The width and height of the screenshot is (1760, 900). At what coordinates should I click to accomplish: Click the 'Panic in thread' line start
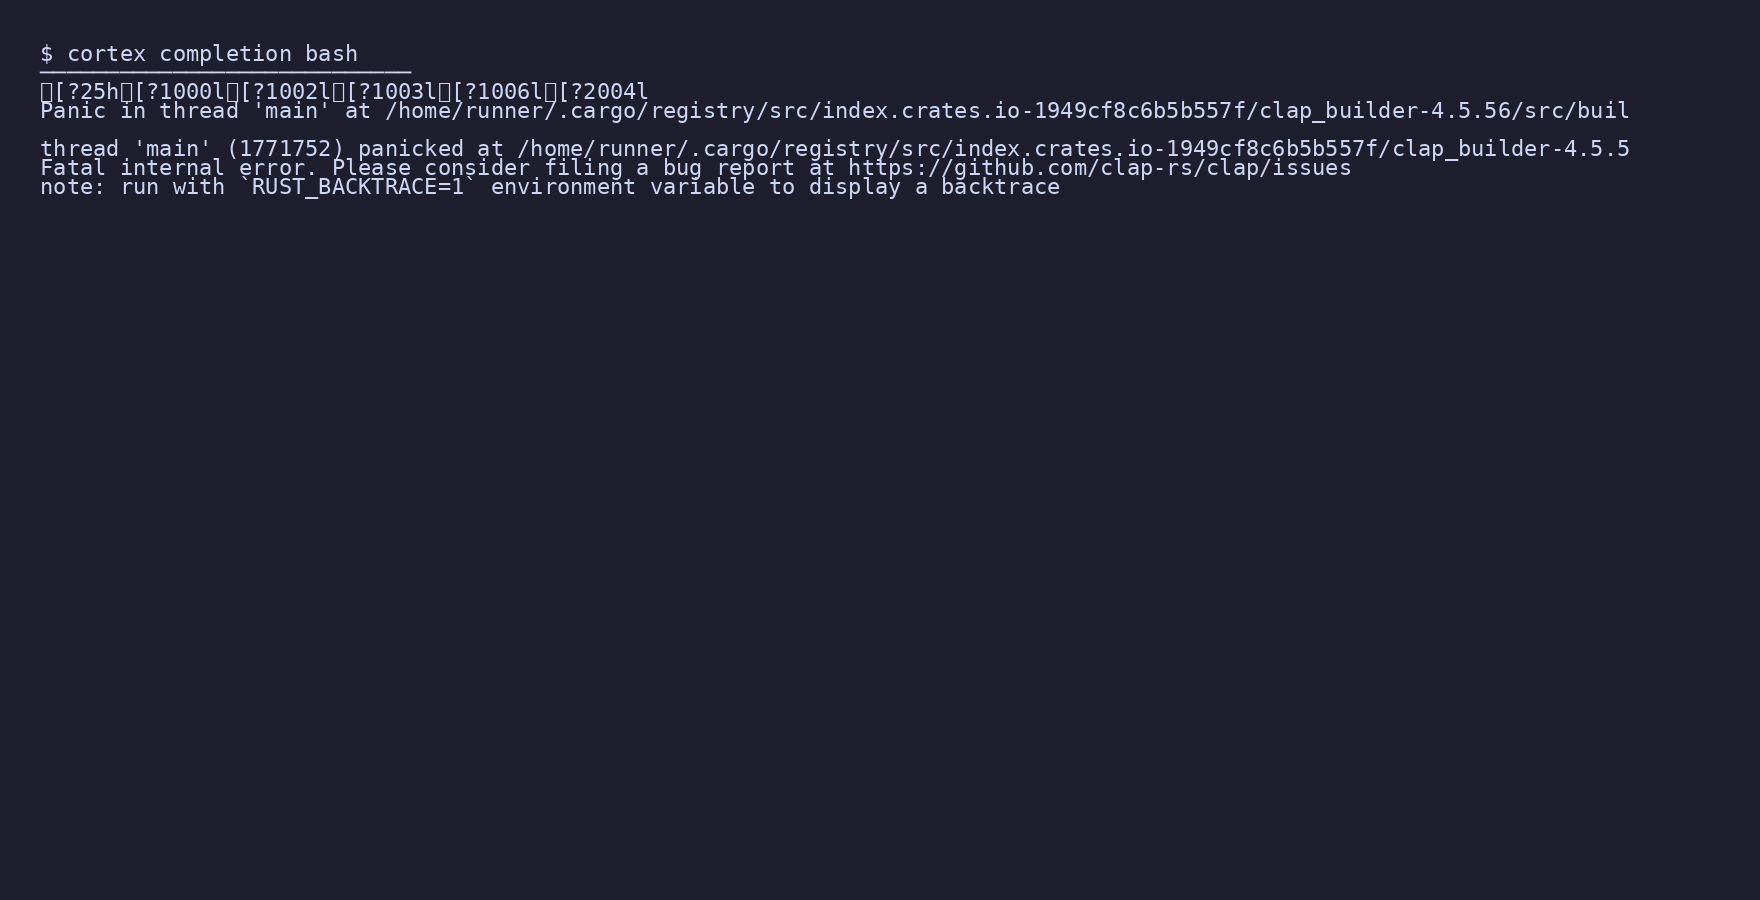point(139,111)
